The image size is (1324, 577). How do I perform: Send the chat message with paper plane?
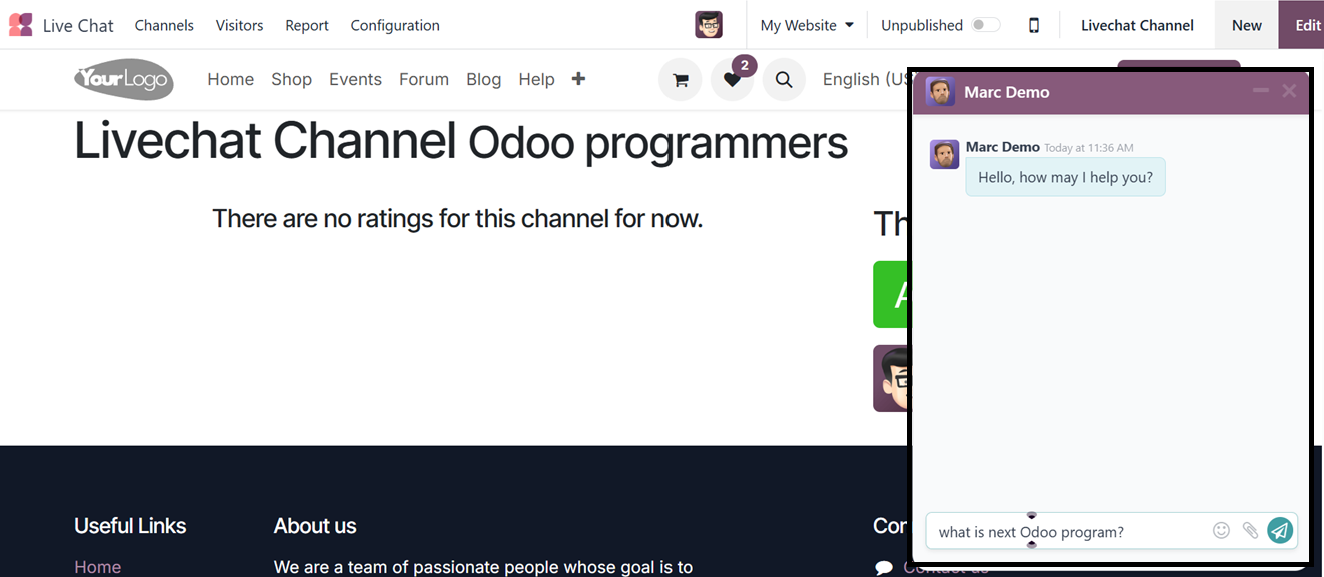tap(1280, 531)
